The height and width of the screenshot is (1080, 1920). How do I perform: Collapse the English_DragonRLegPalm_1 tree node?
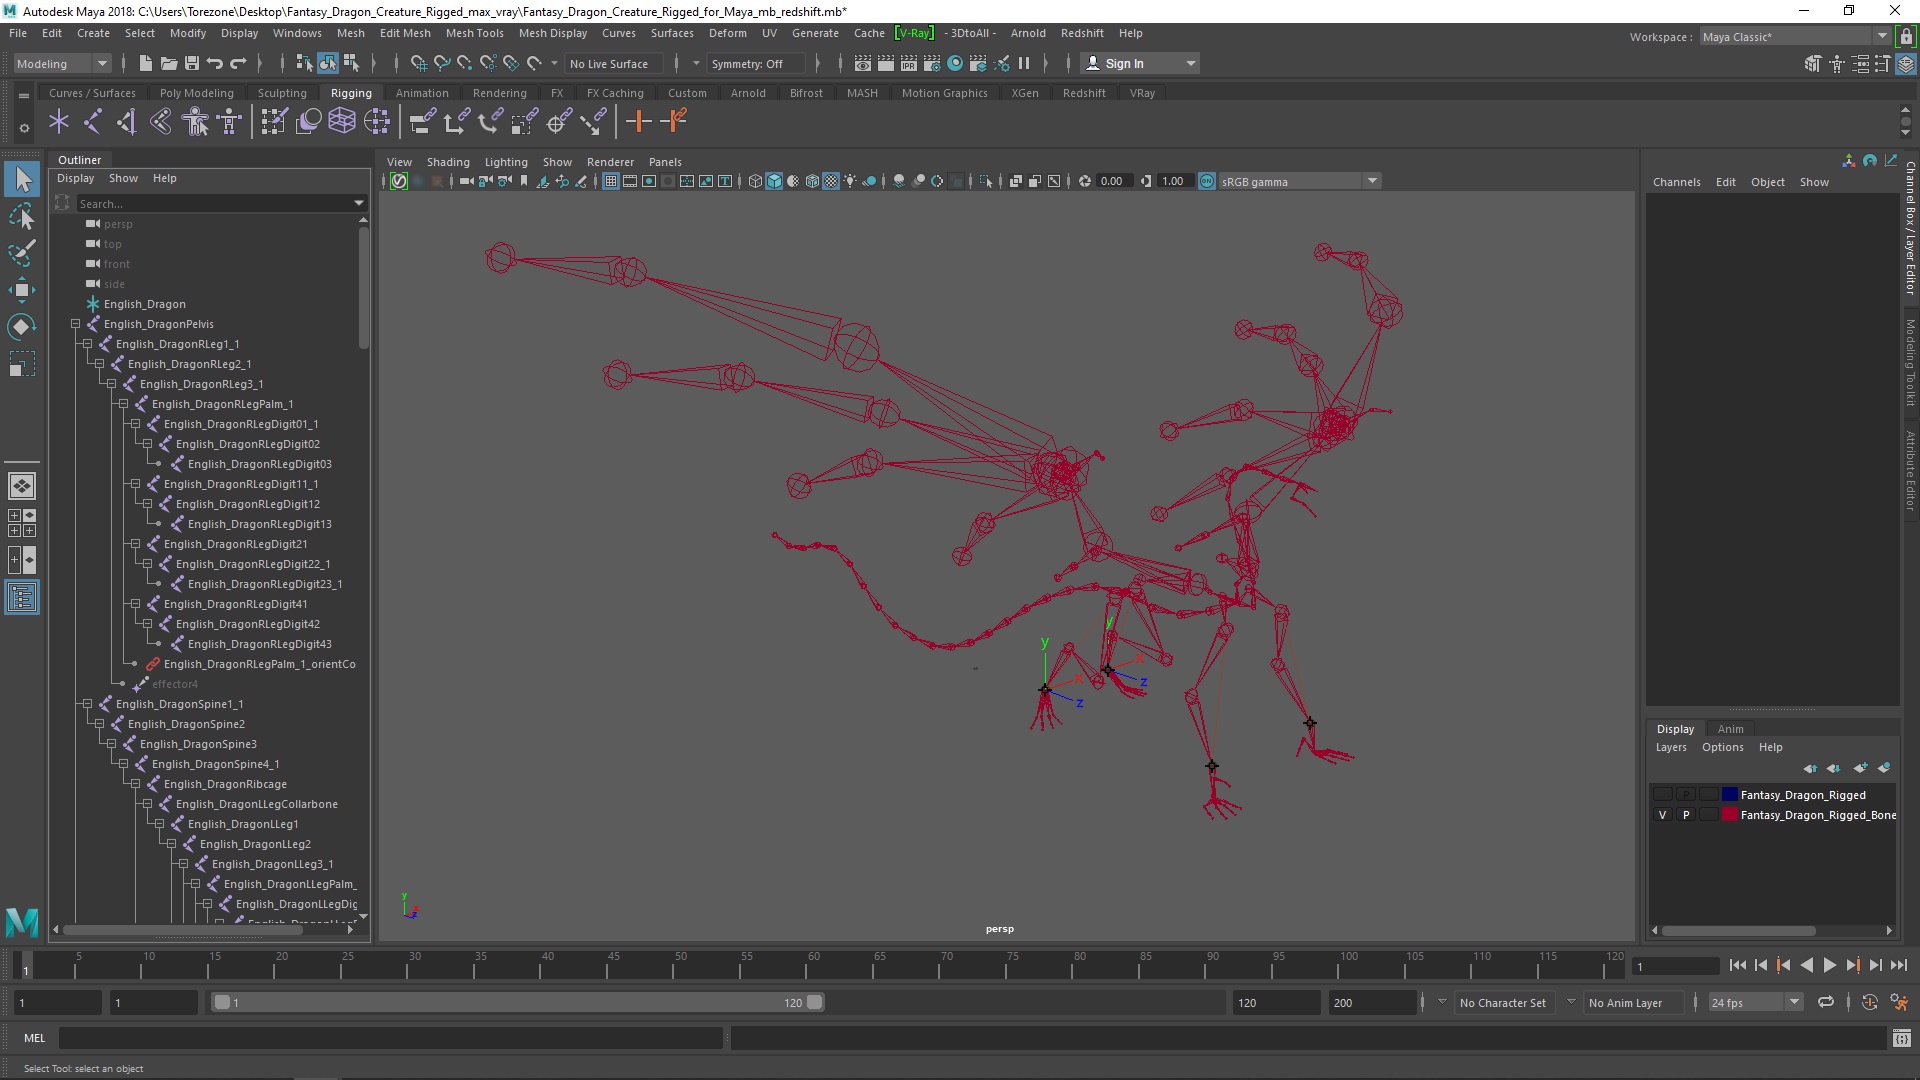click(x=123, y=404)
